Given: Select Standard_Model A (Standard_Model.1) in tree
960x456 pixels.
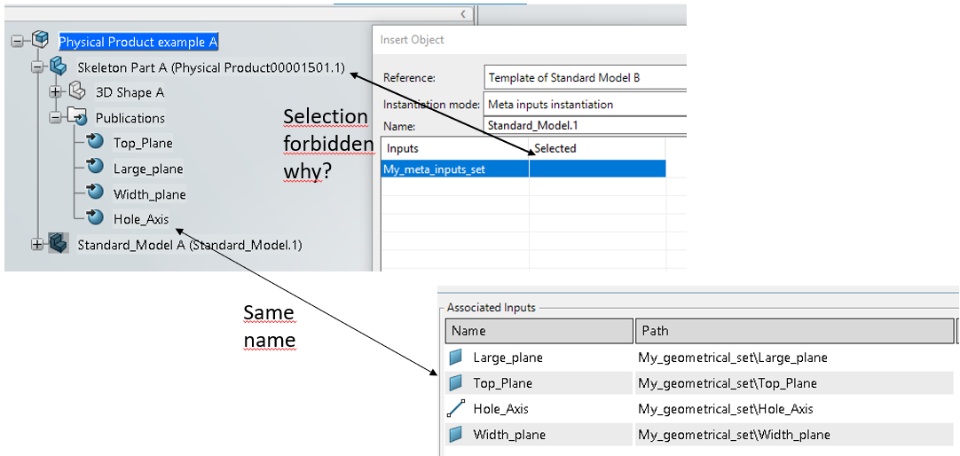Looking at the screenshot, I should [x=190, y=245].
